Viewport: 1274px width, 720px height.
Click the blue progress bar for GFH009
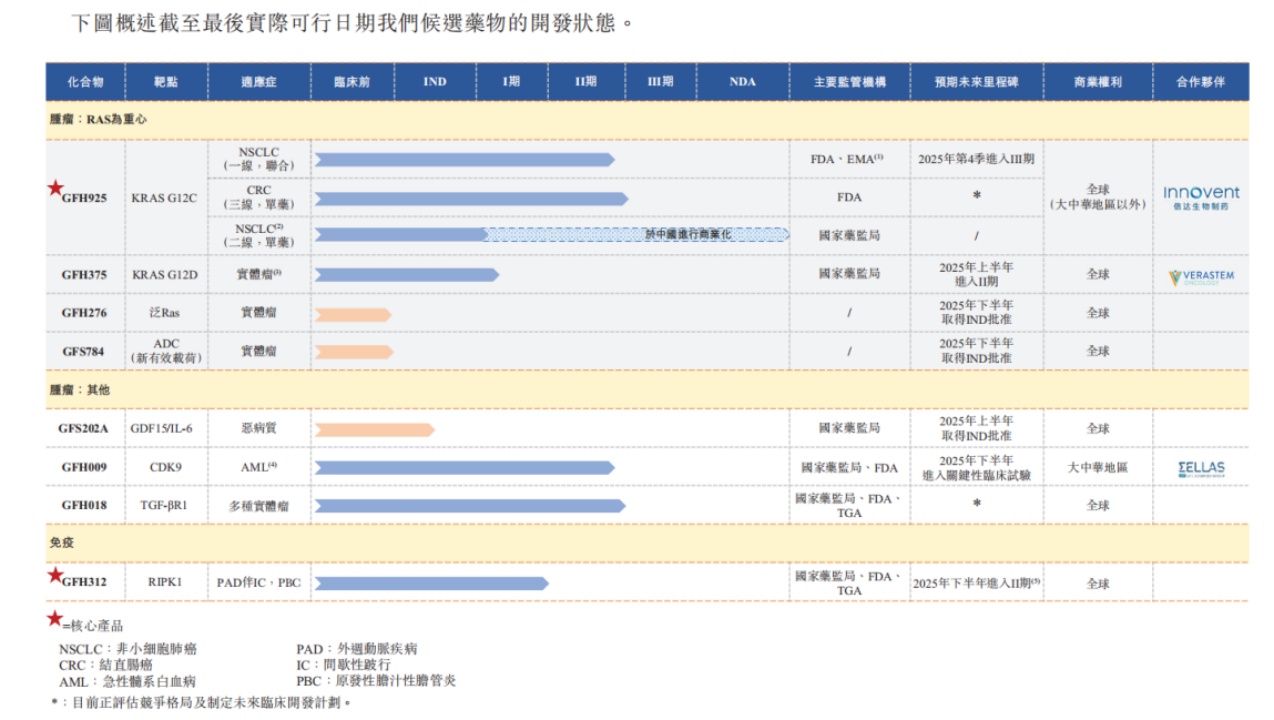464,468
